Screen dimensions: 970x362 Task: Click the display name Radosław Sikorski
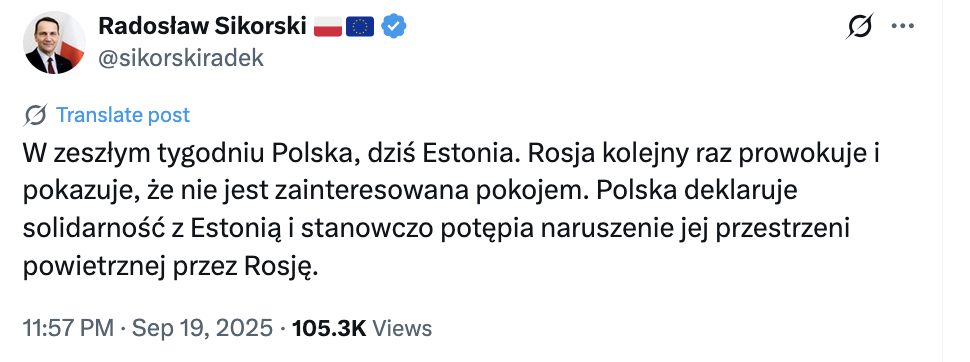click(x=202, y=26)
